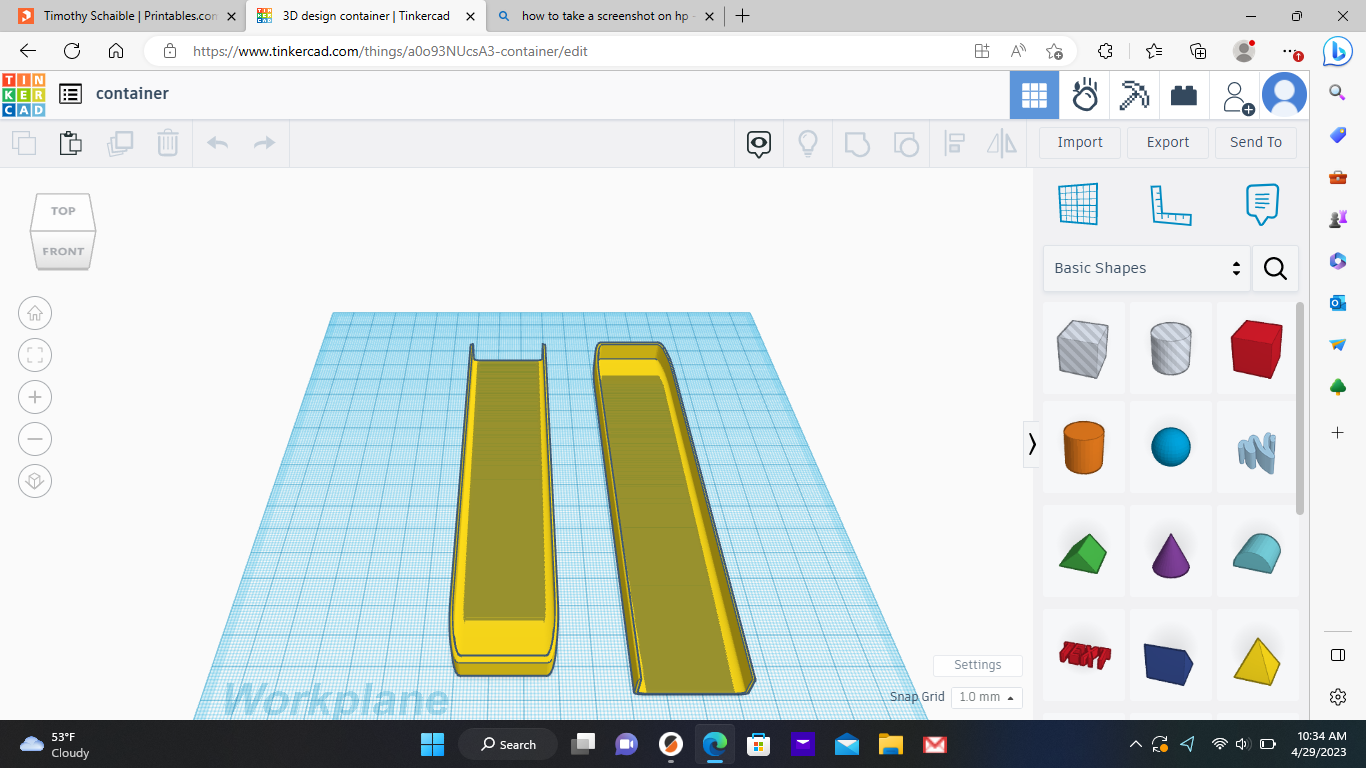This screenshot has width=1366, height=768.
Task: Open the workplane Settings button
Action: pyautogui.click(x=978, y=665)
